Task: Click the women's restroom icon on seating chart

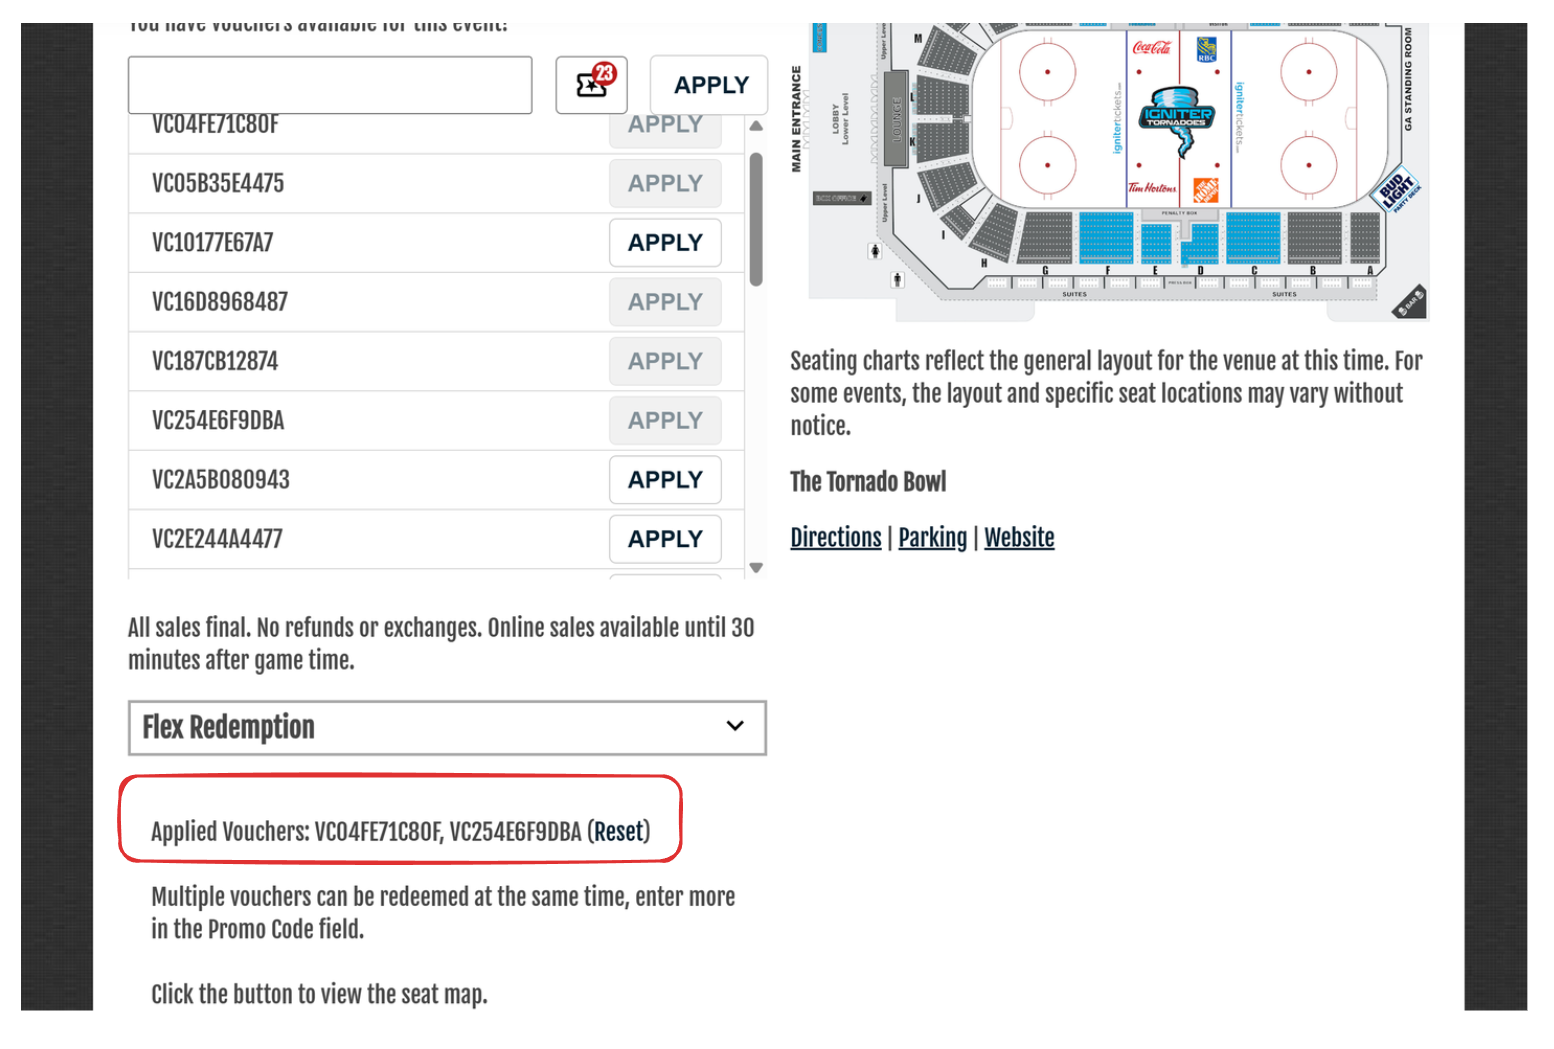Action: pyautogui.click(x=875, y=250)
